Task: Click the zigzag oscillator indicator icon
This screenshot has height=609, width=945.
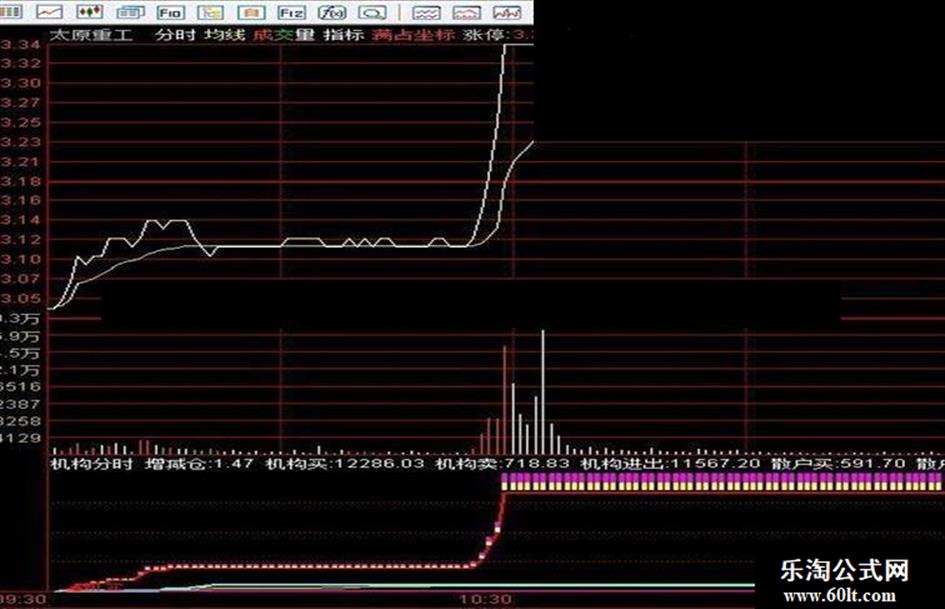Action: tap(507, 11)
